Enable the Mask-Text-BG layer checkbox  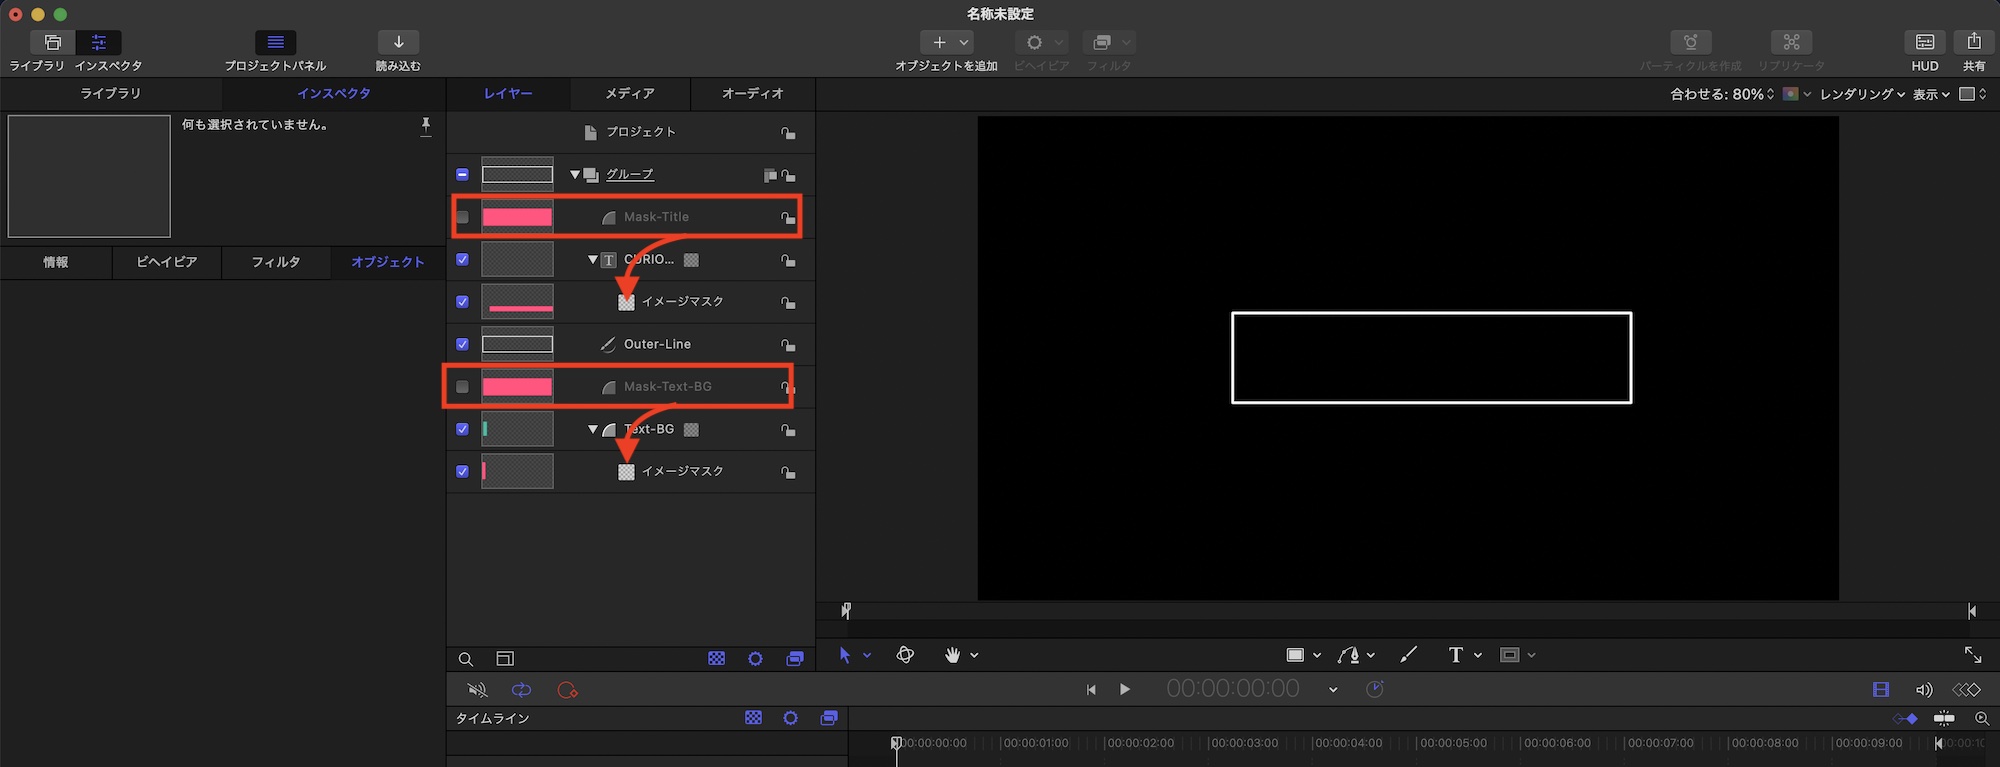point(462,387)
